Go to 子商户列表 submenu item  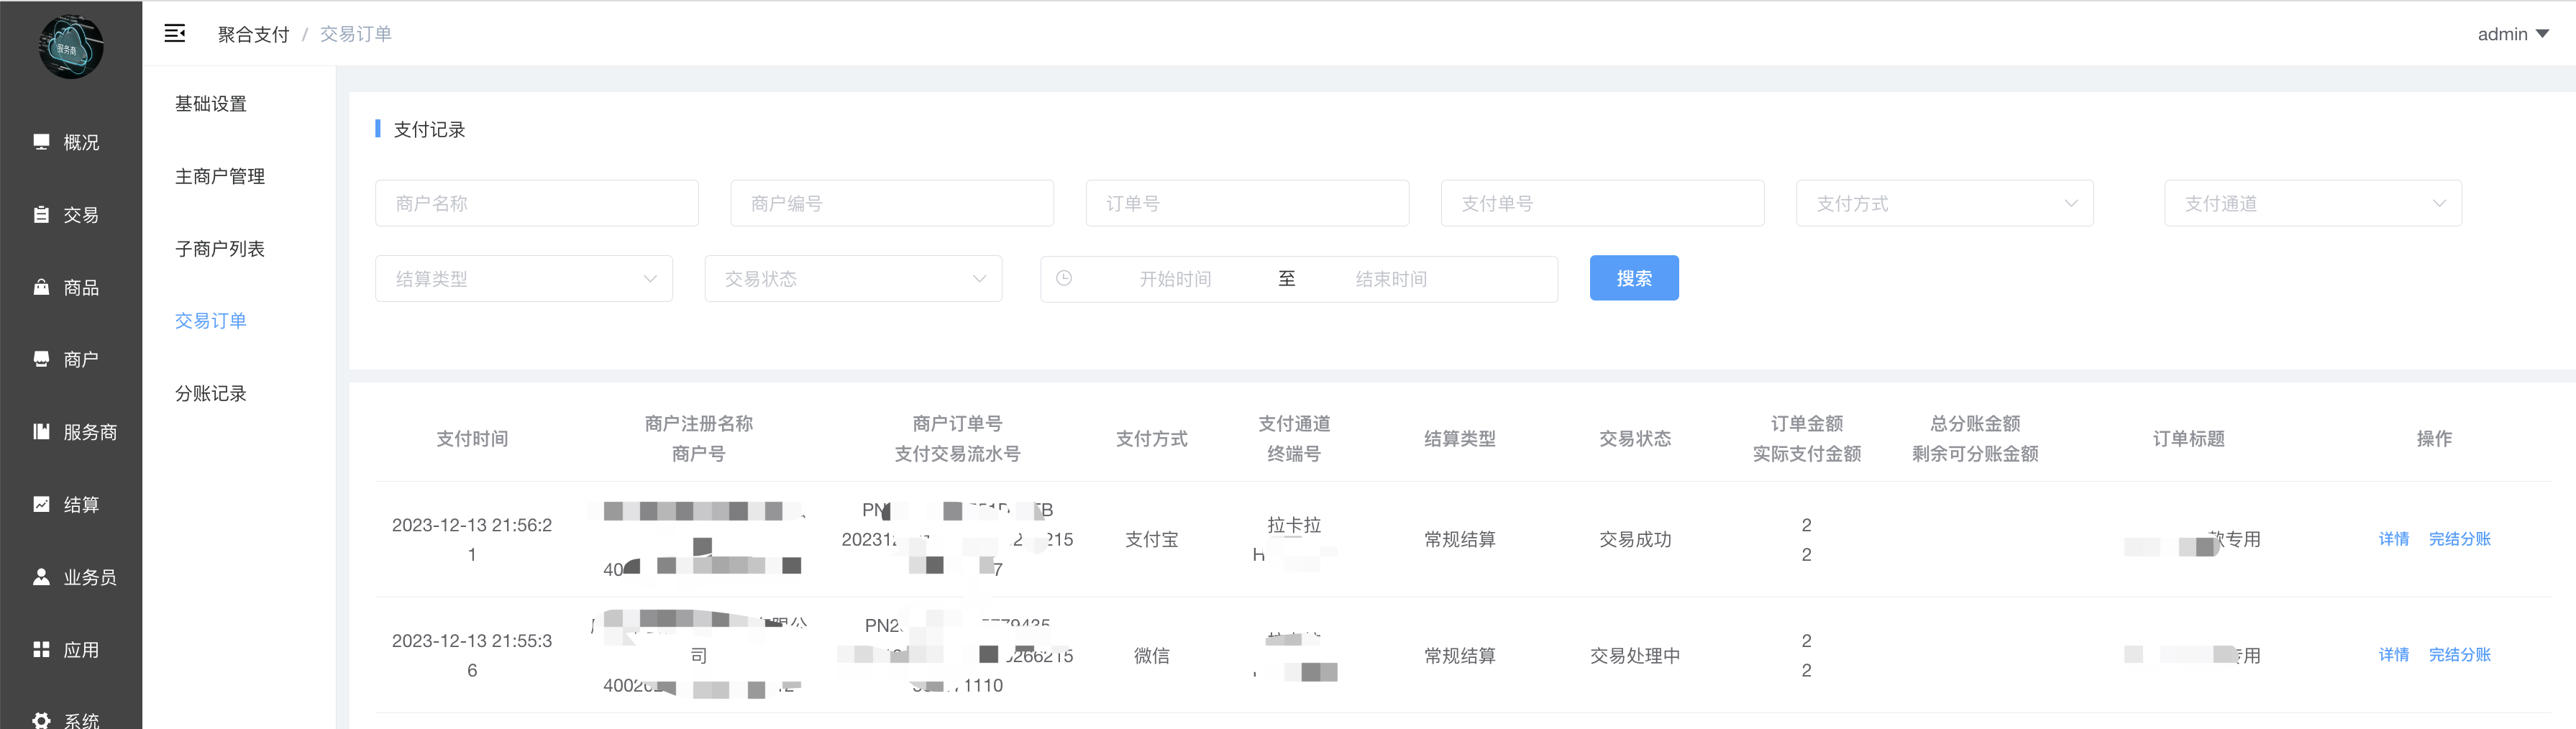point(220,248)
